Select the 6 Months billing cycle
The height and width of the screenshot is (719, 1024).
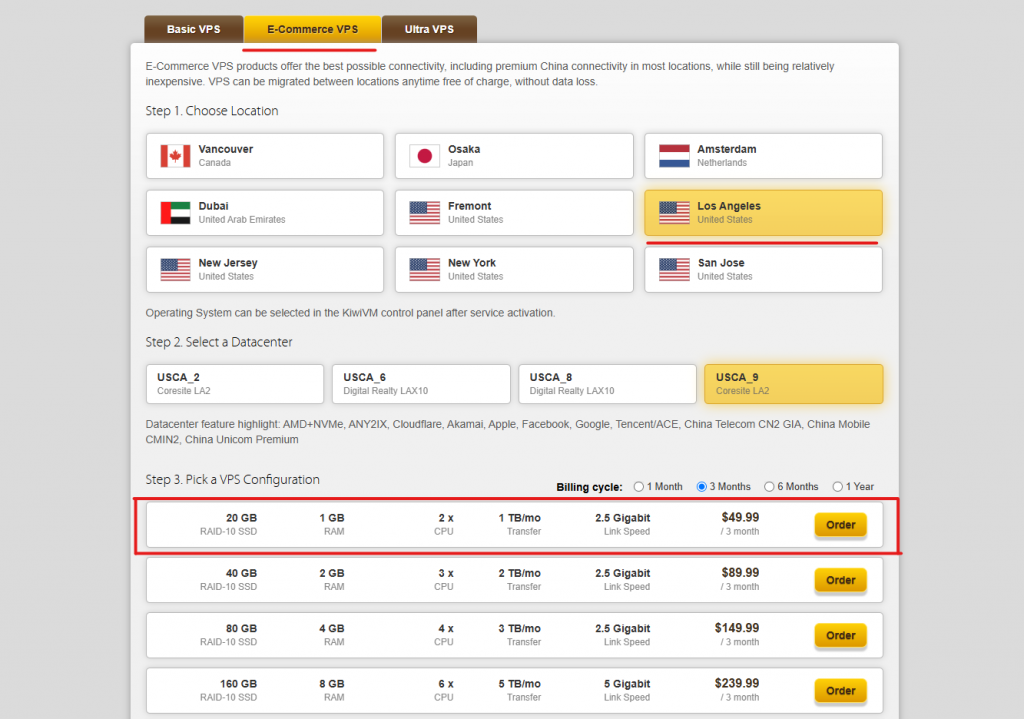[x=770, y=487]
